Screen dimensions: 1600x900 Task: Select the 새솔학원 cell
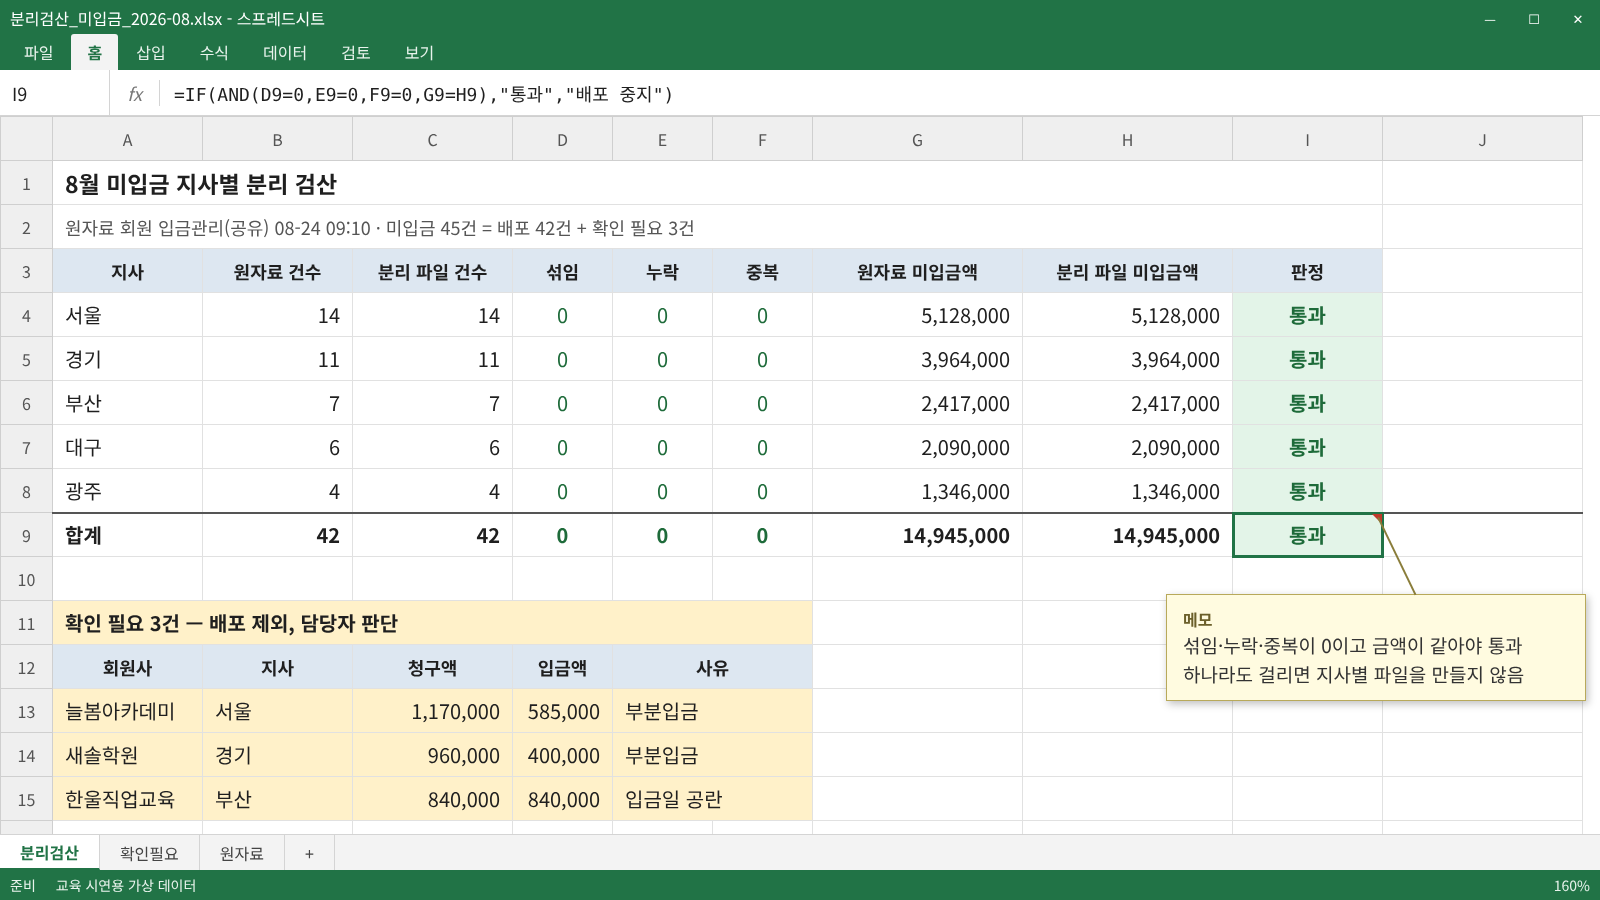127,755
